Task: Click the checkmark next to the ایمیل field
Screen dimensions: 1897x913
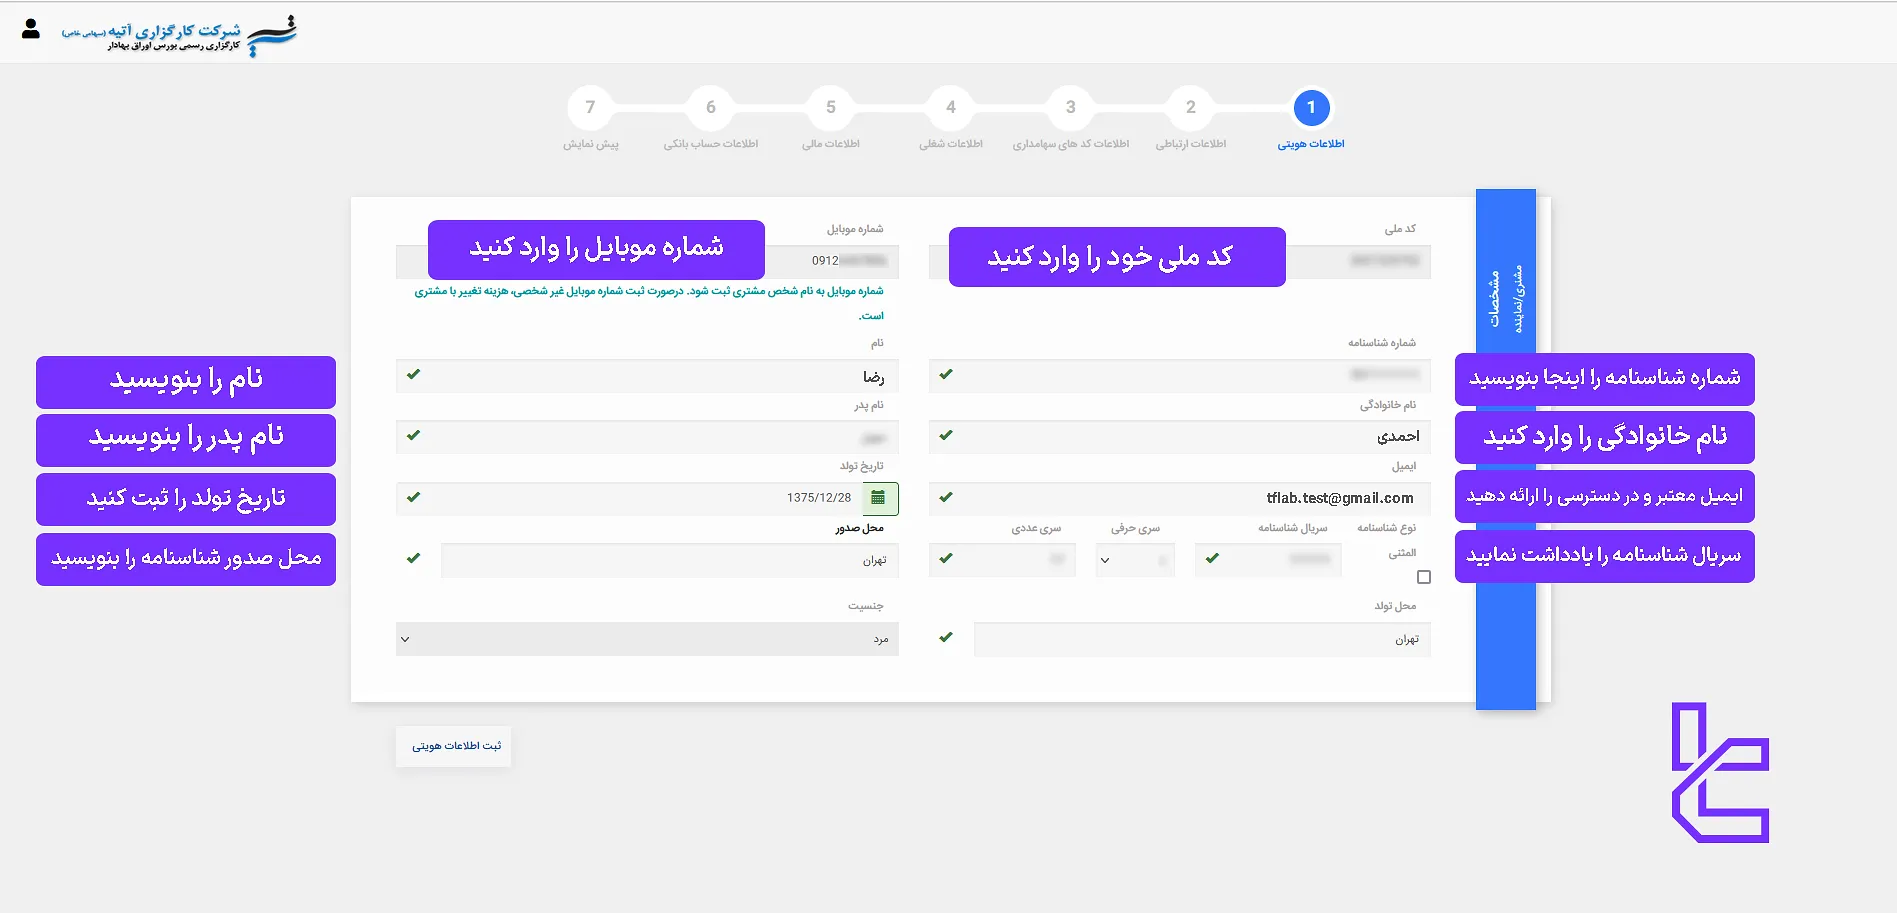Action: [x=946, y=498]
